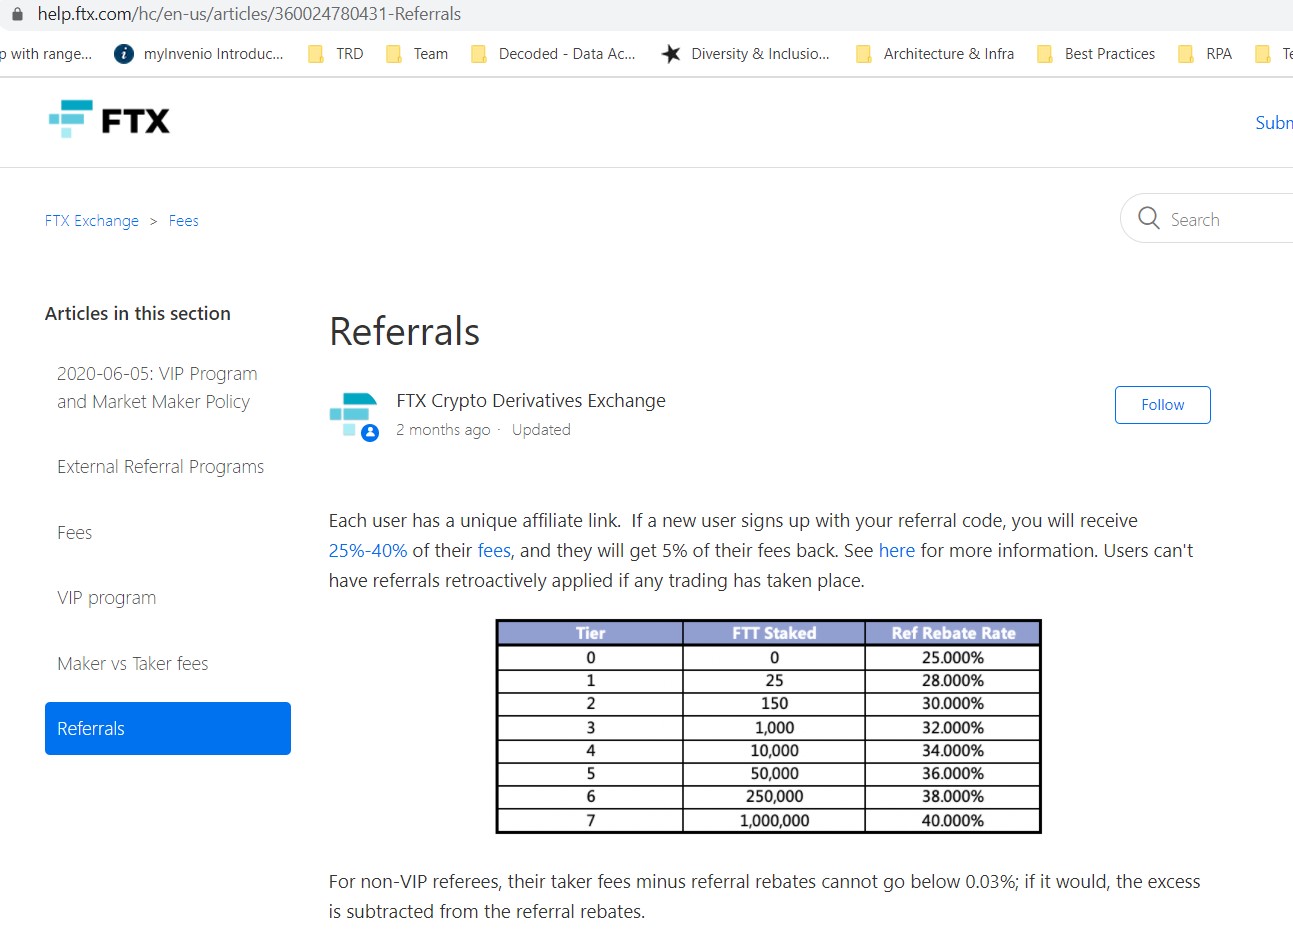Click the 32.000% rebate rate cell
This screenshot has width=1293, height=943.
(x=953, y=728)
